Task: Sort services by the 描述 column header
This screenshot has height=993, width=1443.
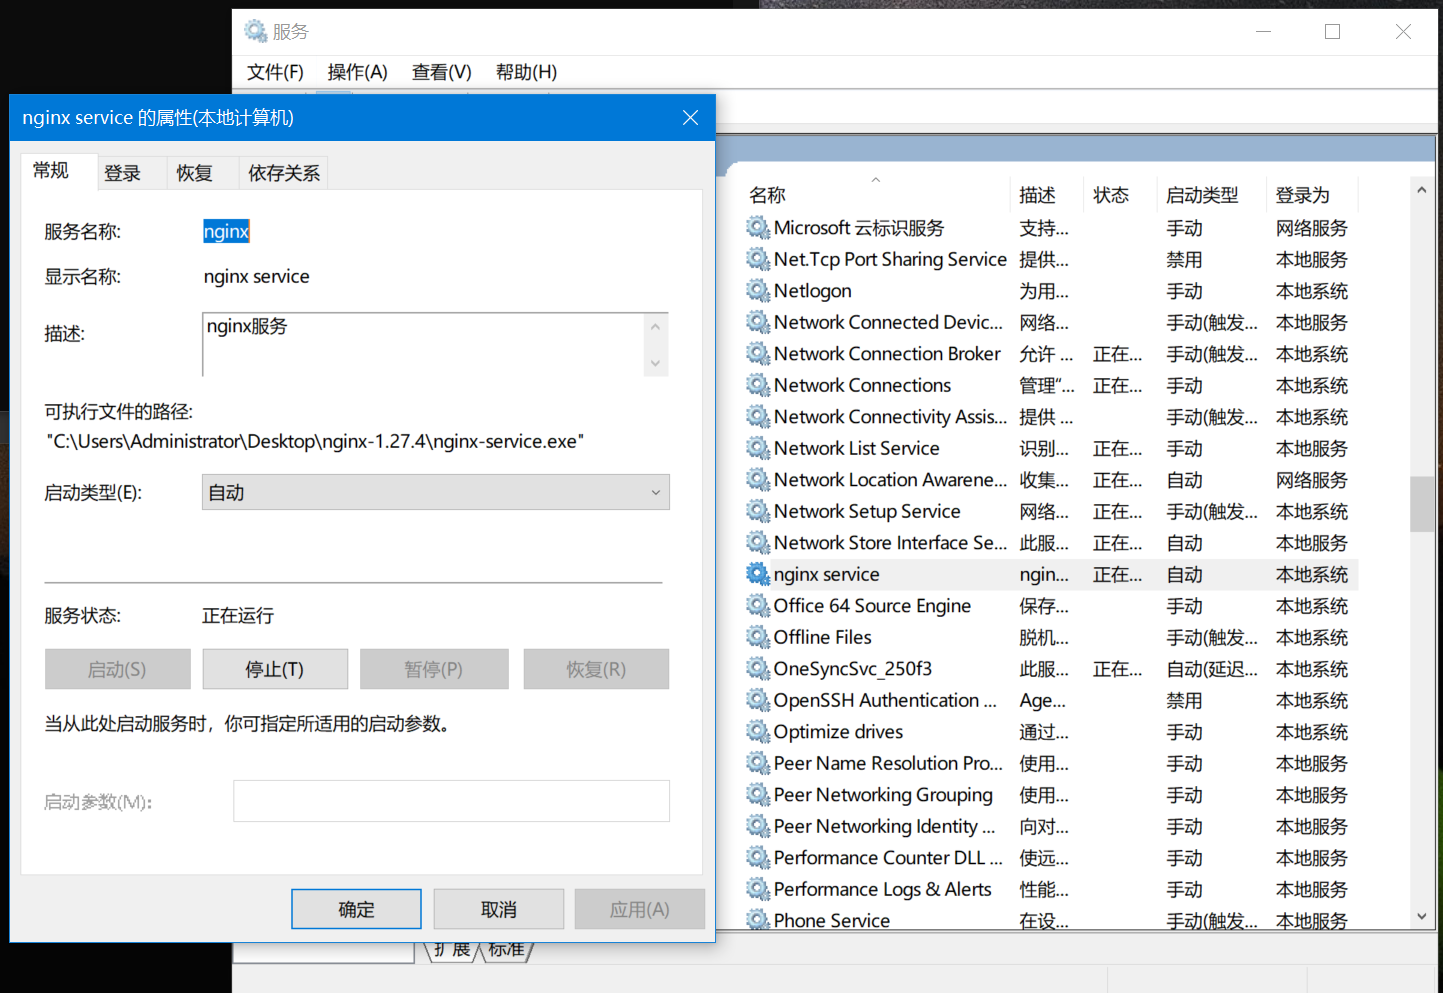Action: [1046, 195]
